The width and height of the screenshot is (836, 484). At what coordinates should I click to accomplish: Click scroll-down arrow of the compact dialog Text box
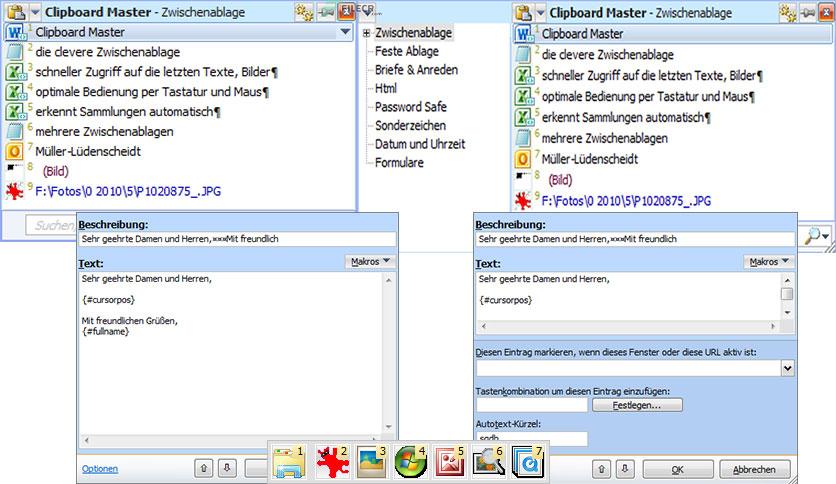click(389, 426)
